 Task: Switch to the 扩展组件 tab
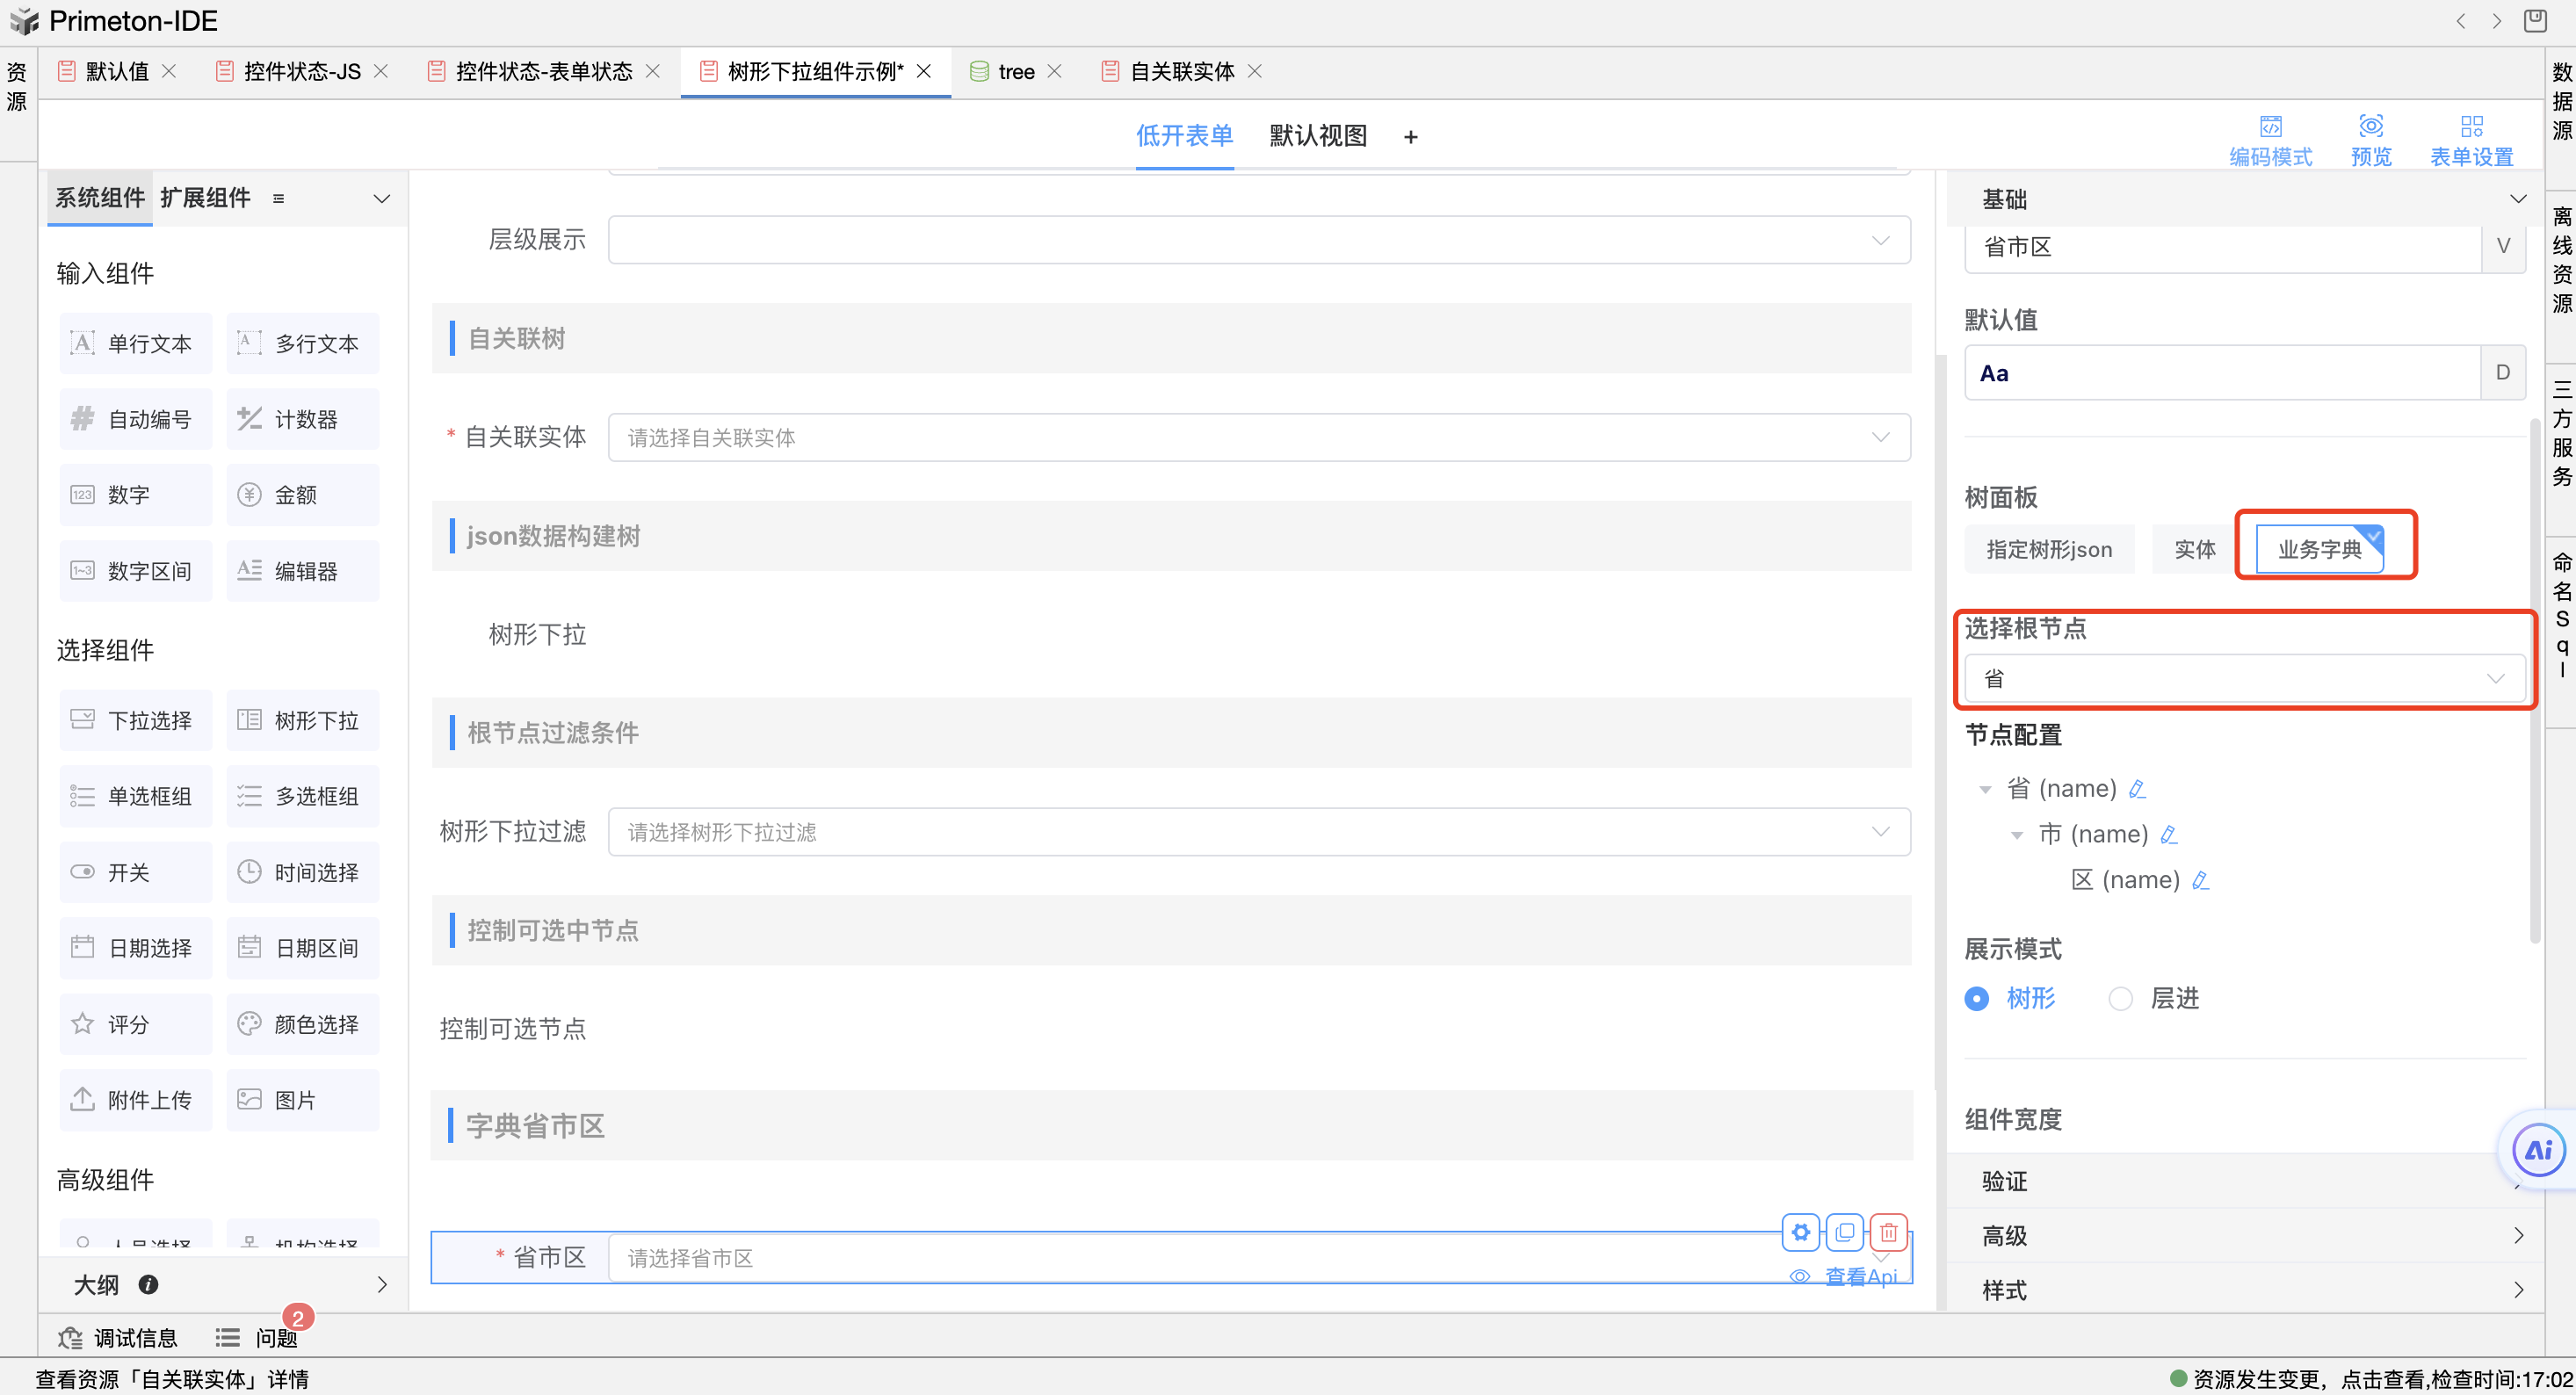pyautogui.click(x=205, y=197)
